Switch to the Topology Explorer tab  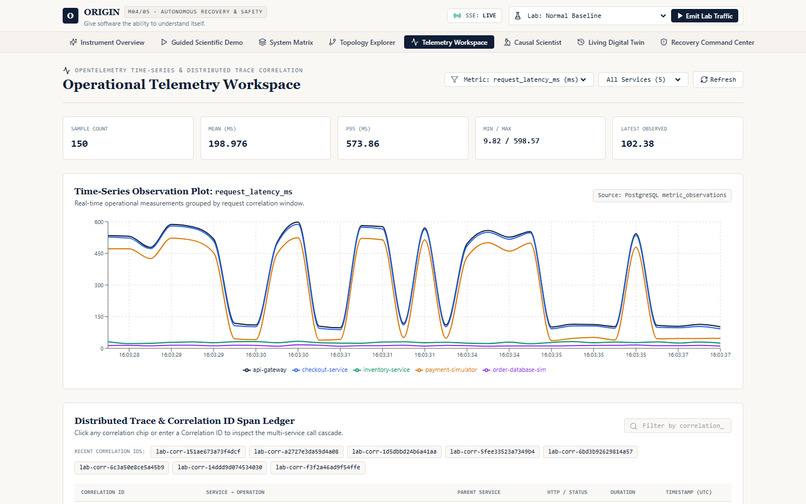click(x=362, y=42)
